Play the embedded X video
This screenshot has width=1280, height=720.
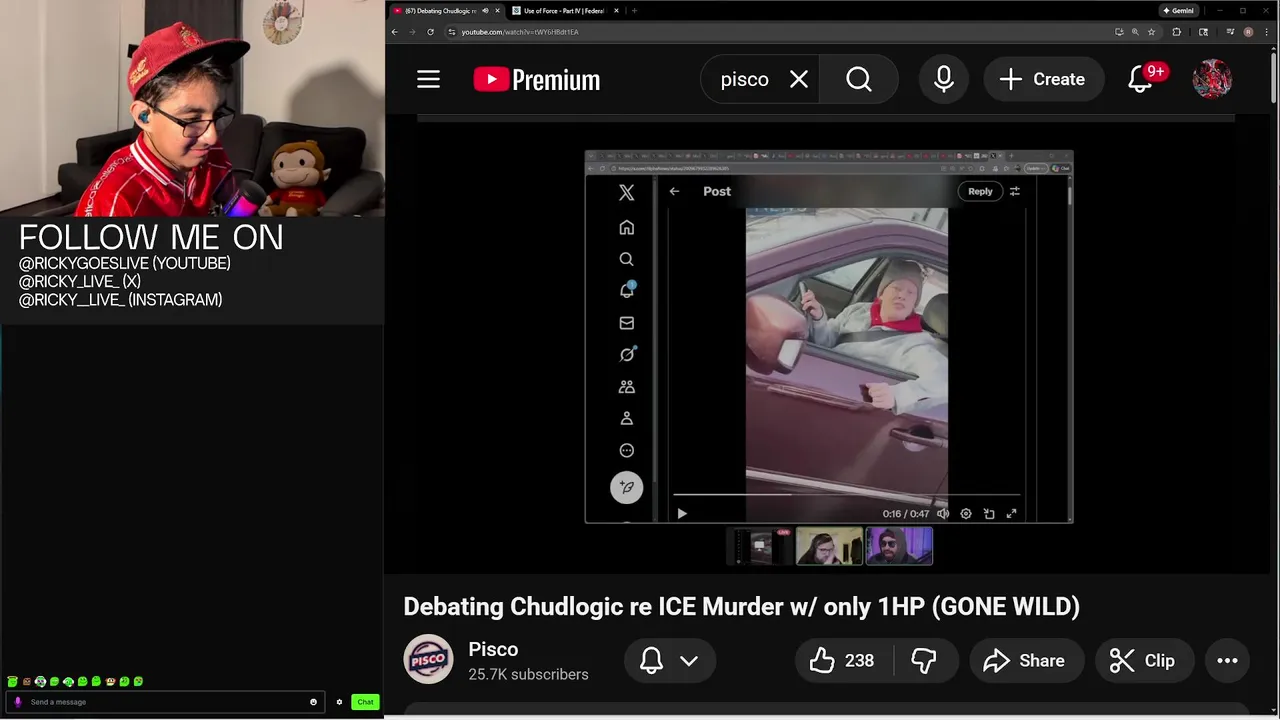(x=682, y=513)
